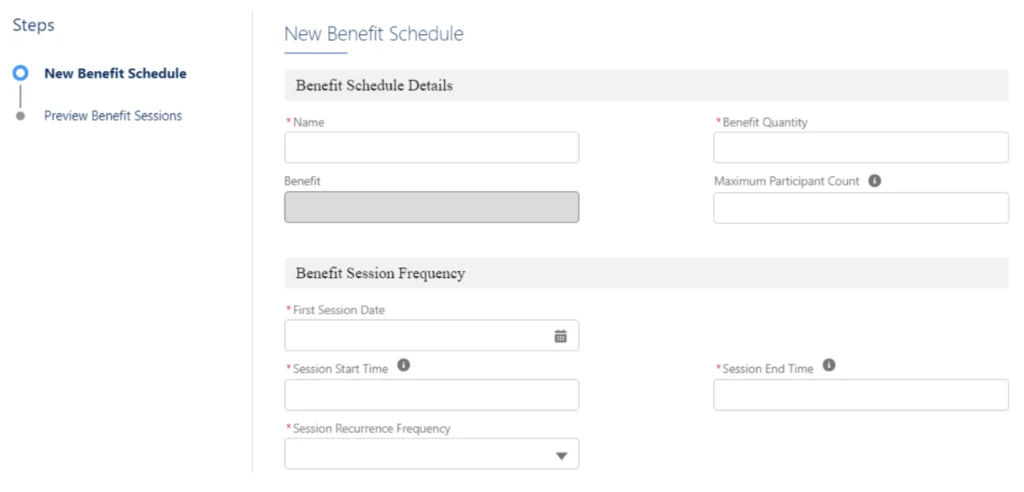
Task: Click the Steps sidebar heading
Action: click(x=33, y=25)
